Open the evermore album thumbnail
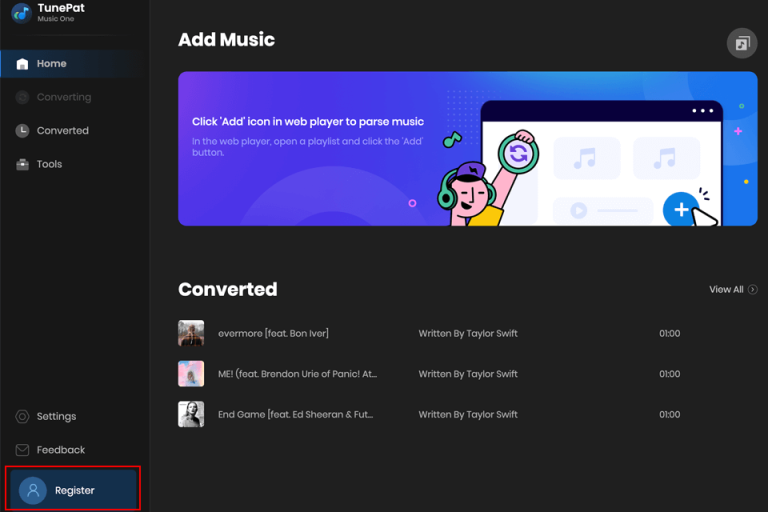 pyautogui.click(x=191, y=333)
